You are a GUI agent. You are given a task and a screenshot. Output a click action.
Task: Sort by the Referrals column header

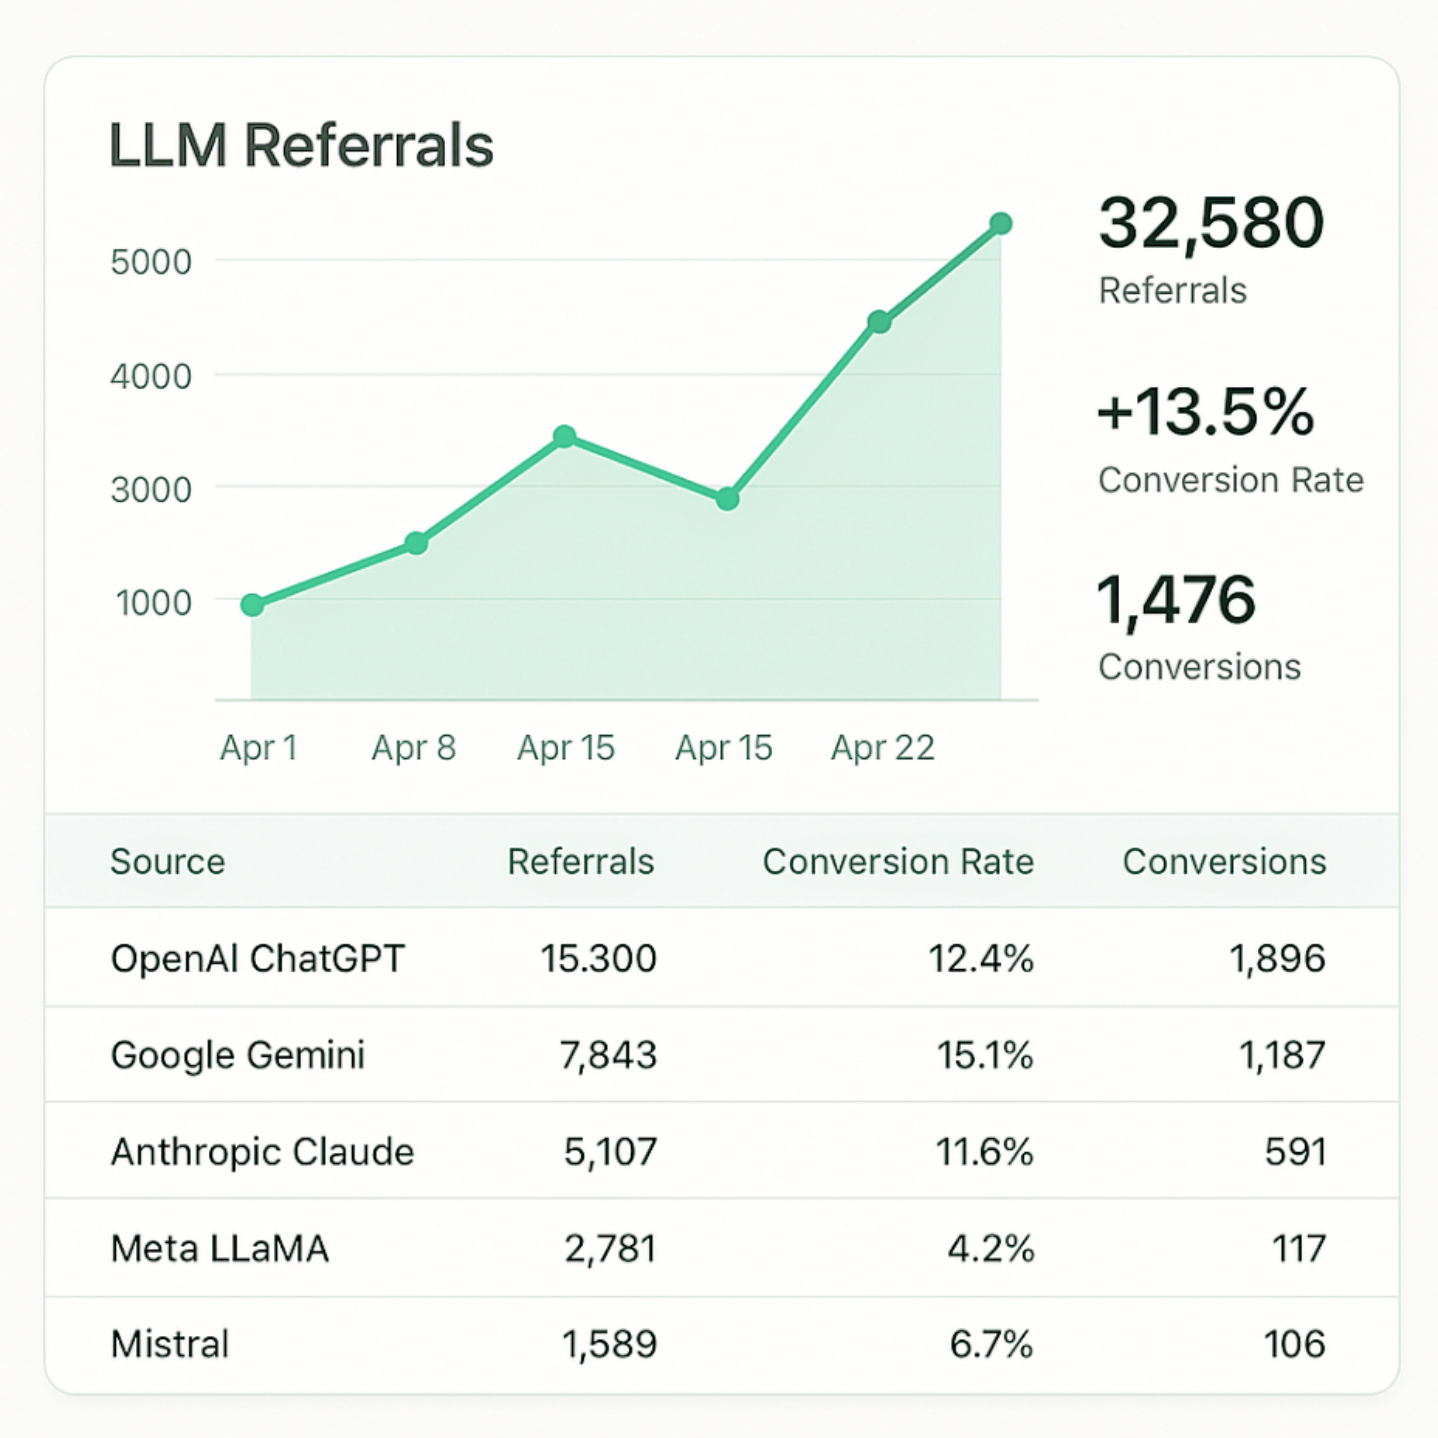pos(581,862)
